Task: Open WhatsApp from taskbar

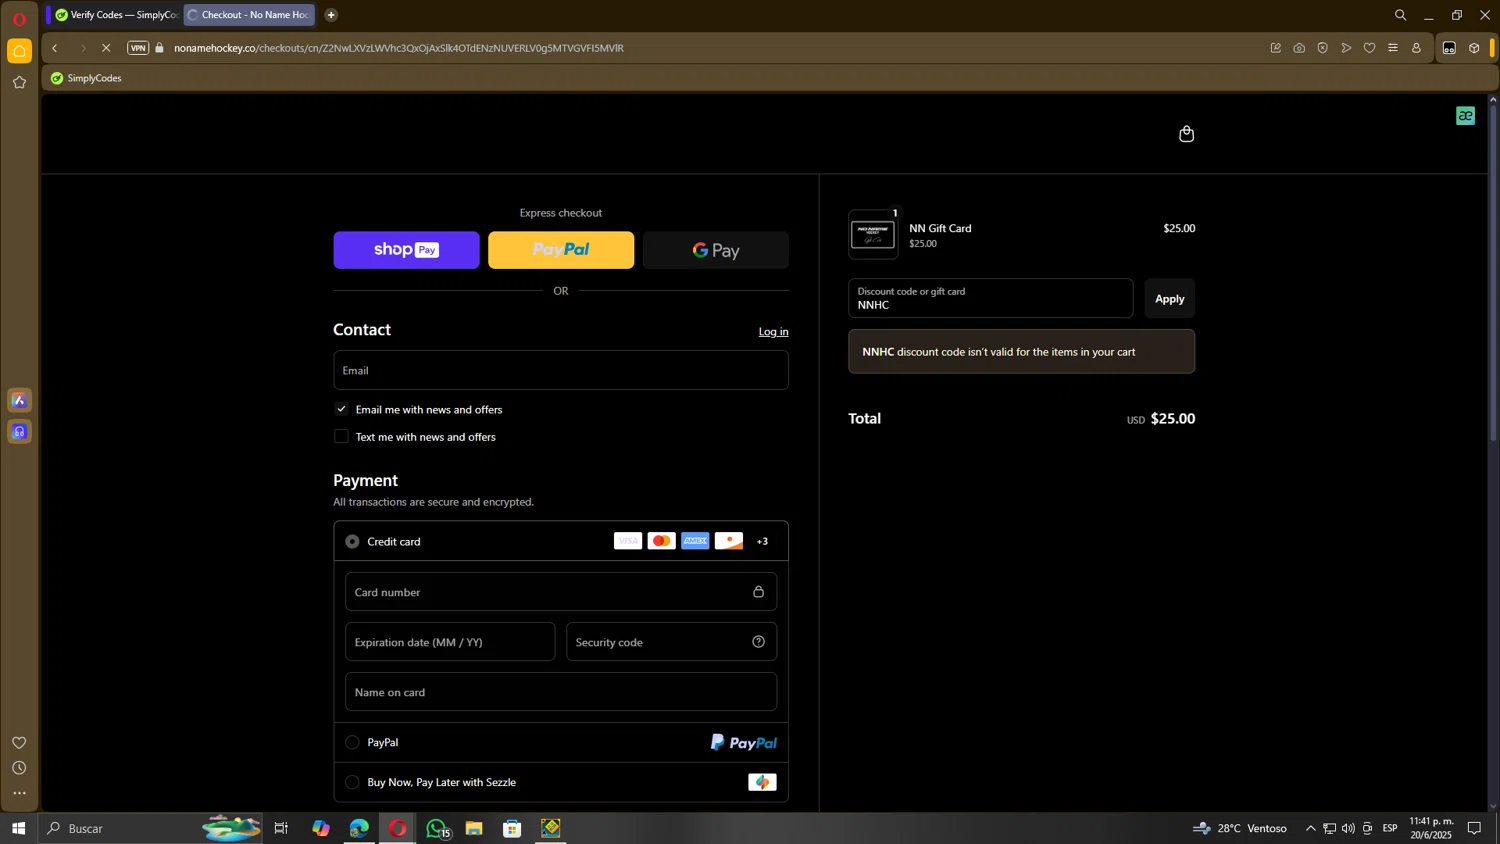Action: coord(436,828)
